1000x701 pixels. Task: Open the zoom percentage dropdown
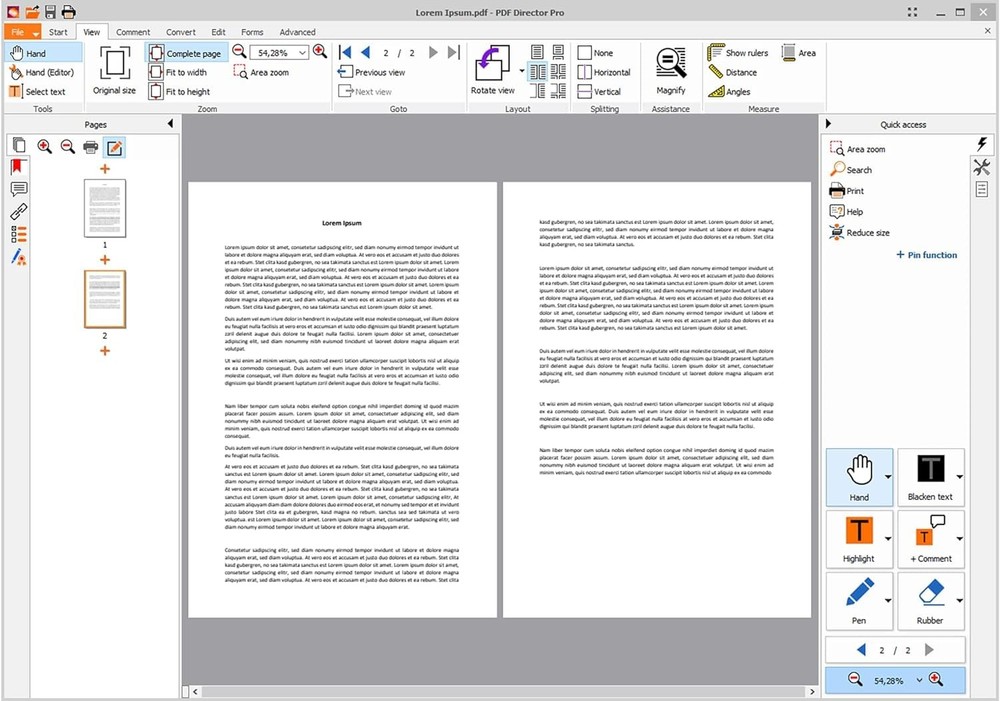[302, 52]
